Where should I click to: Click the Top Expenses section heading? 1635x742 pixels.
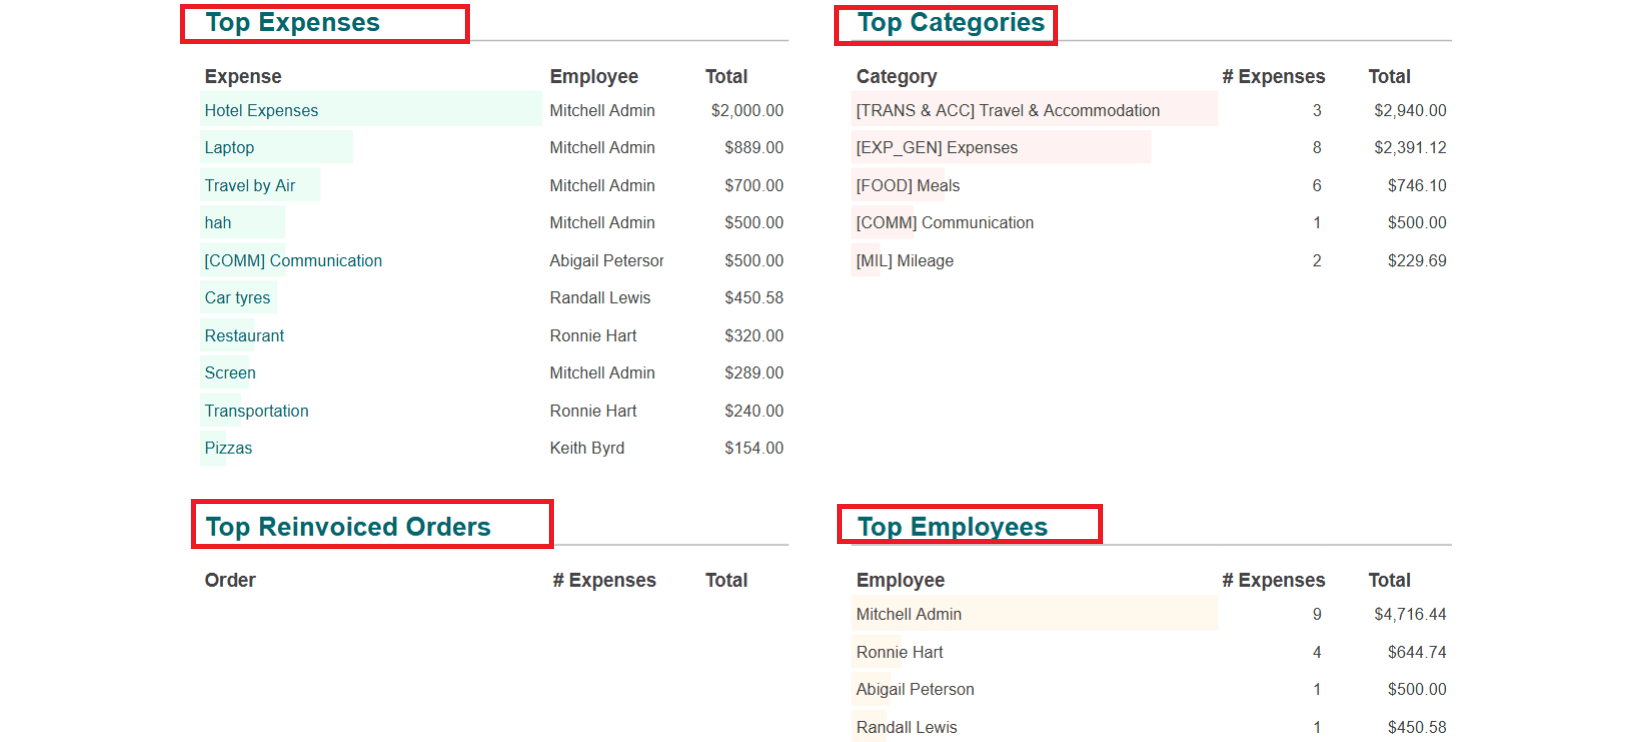tap(292, 22)
